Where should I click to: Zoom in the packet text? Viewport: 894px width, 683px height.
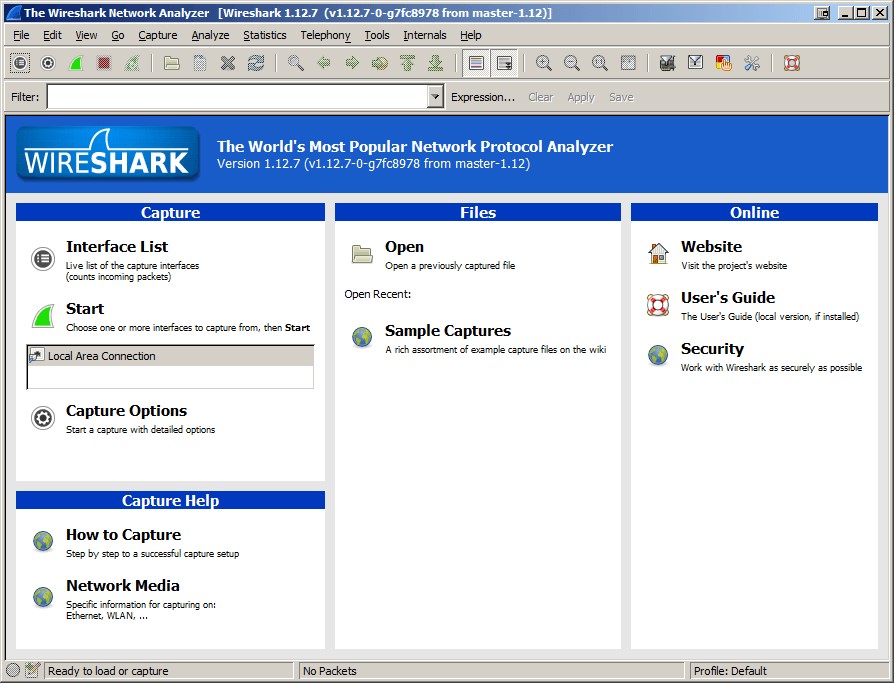click(x=543, y=63)
